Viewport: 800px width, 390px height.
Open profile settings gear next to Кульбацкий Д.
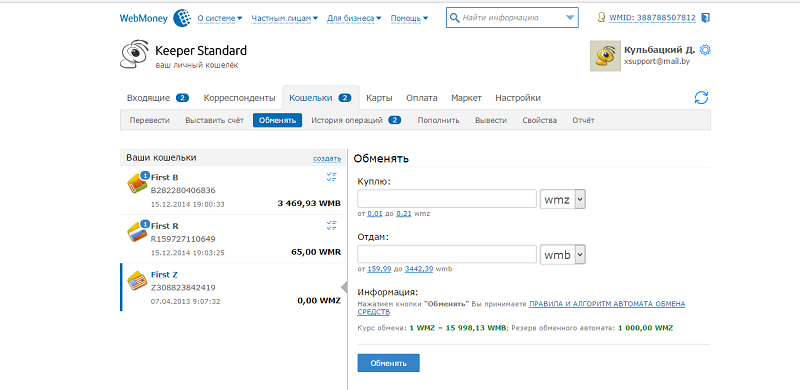(705, 50)
